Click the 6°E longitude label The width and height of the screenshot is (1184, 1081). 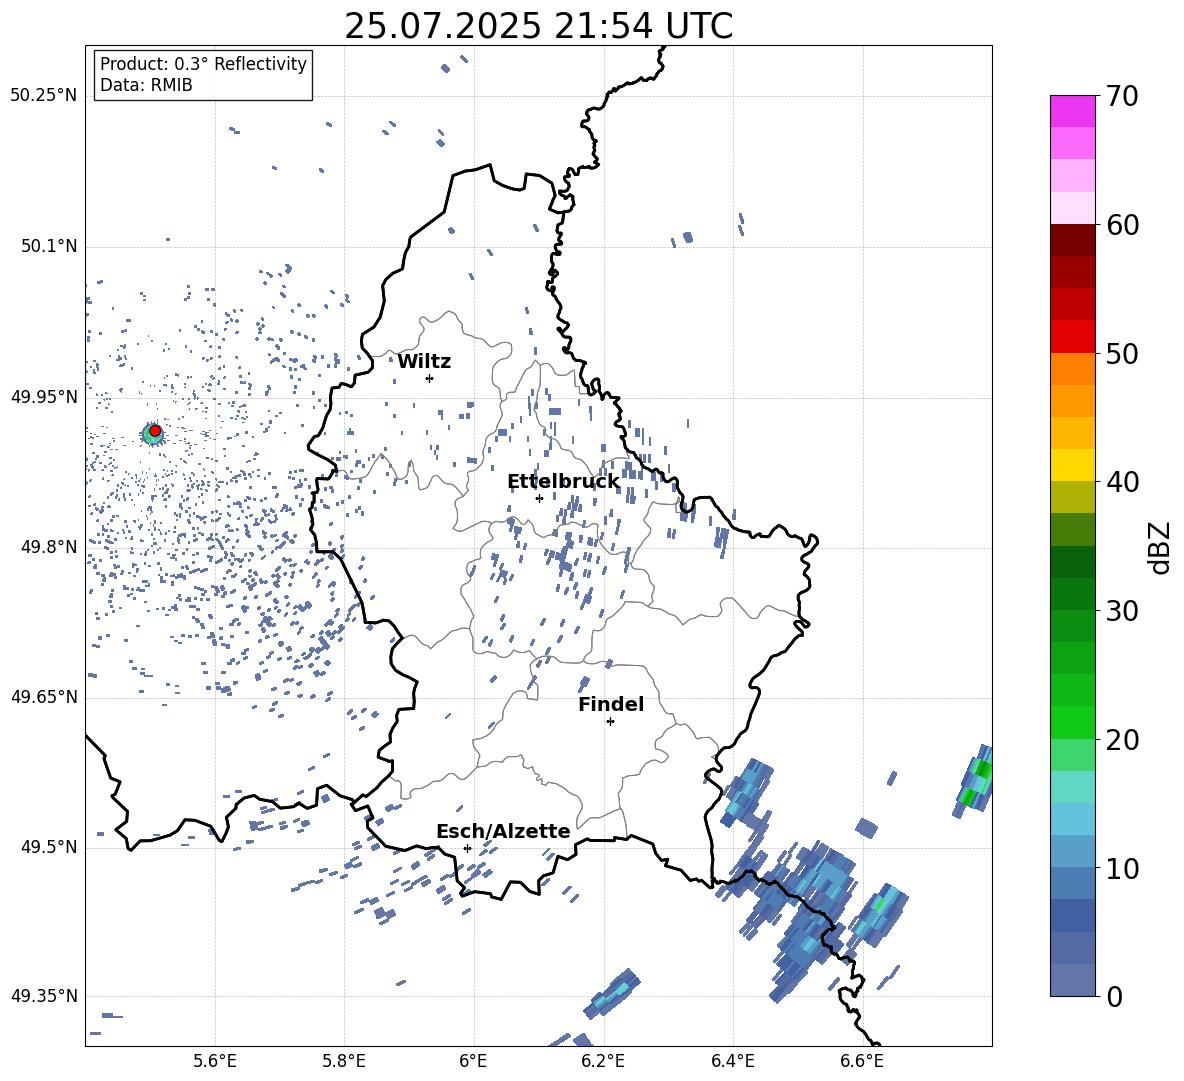(473, 1061)
